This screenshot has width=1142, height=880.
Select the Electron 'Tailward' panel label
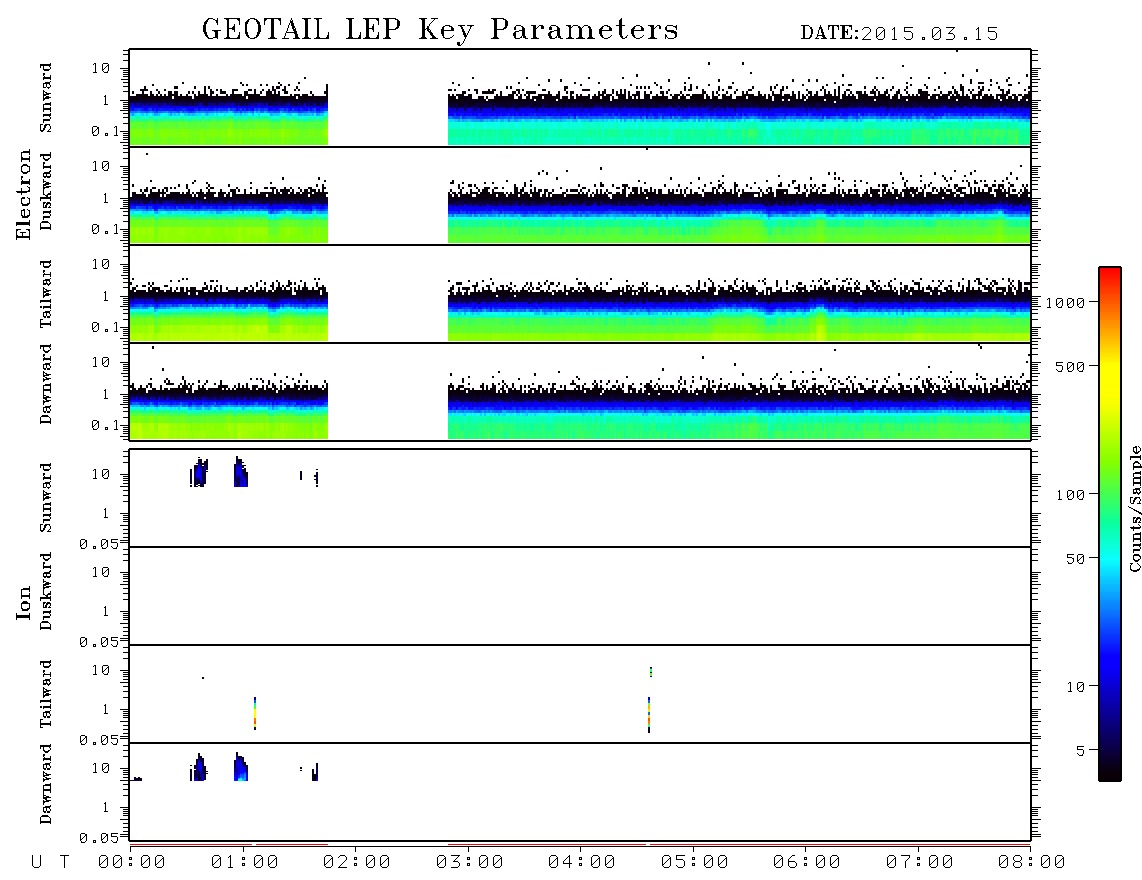coord(46,294)
